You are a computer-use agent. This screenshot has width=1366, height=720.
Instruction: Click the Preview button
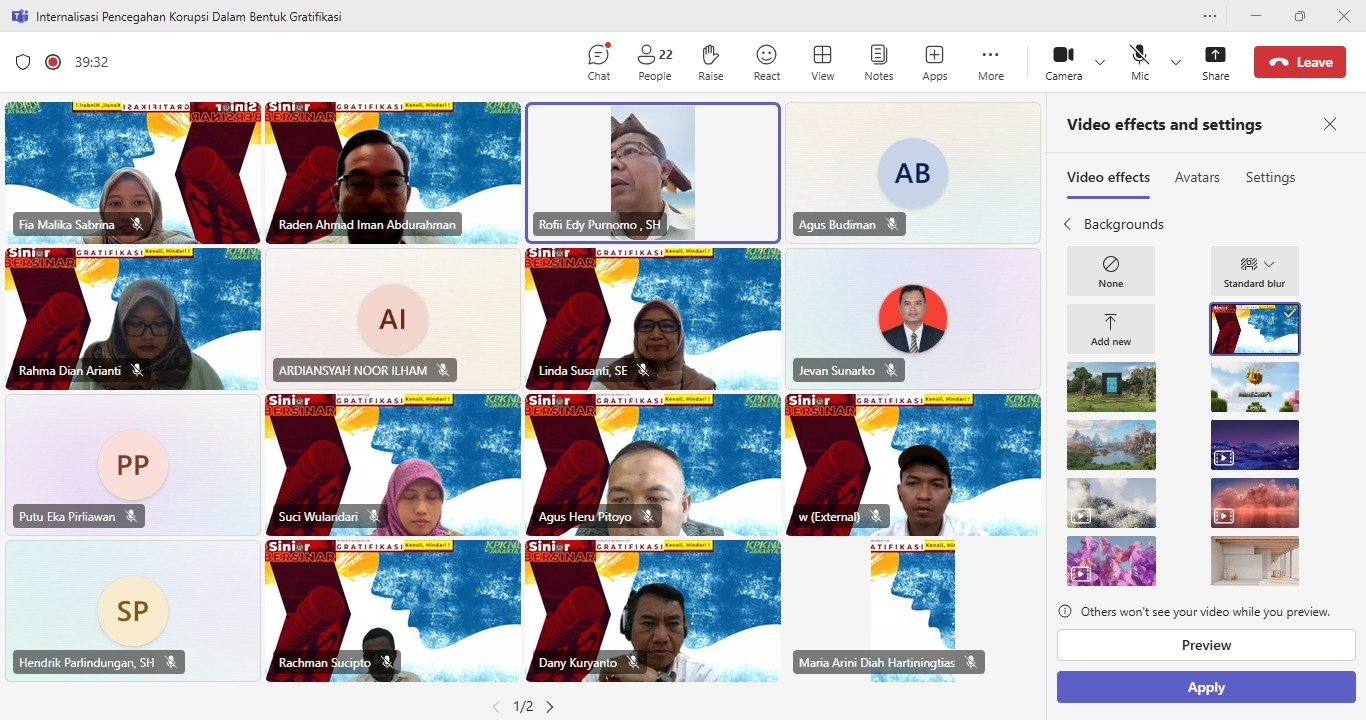point(1205,645)
